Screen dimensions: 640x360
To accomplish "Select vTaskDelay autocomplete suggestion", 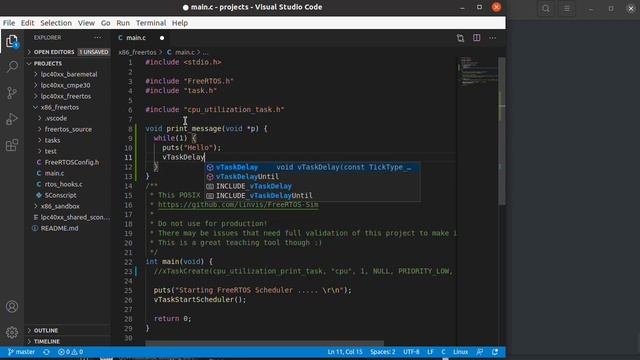I will (312, 167).
